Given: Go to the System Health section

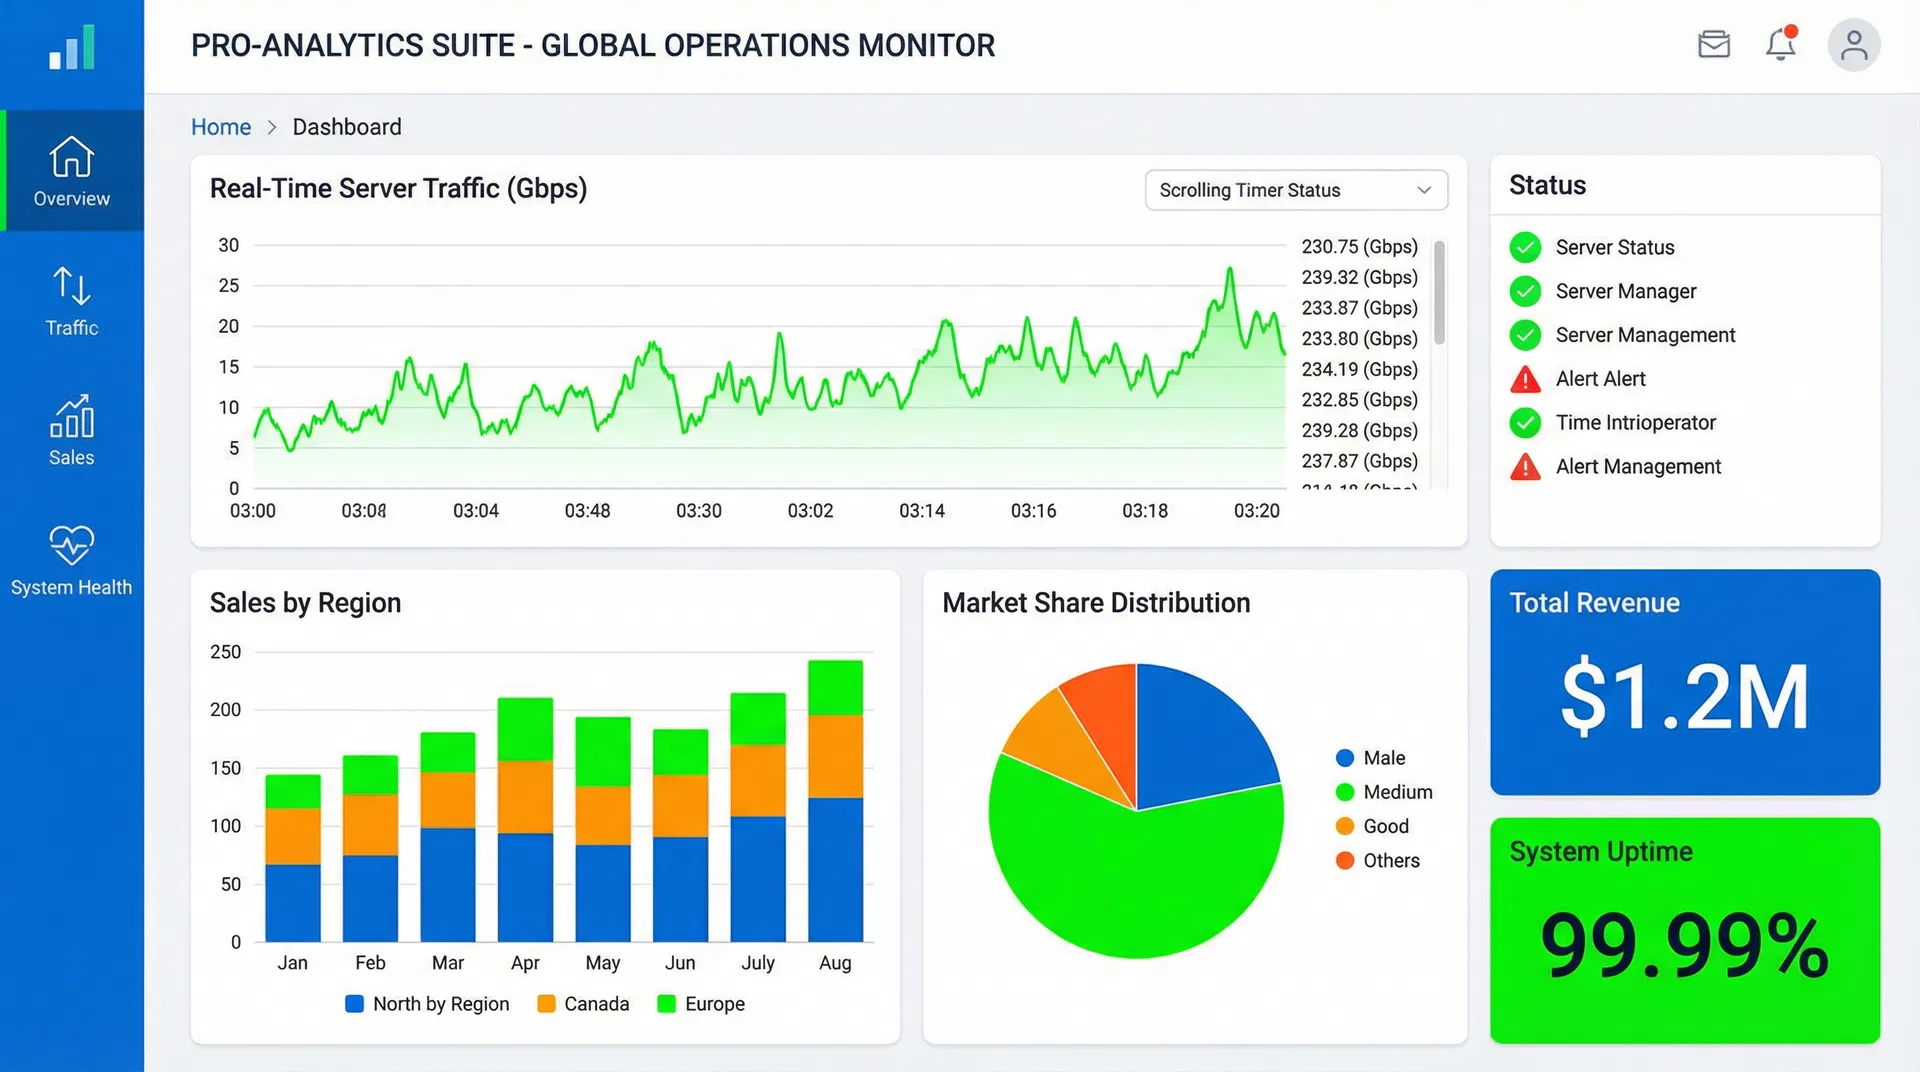Looking at the screenshot, I should [72, 561].
